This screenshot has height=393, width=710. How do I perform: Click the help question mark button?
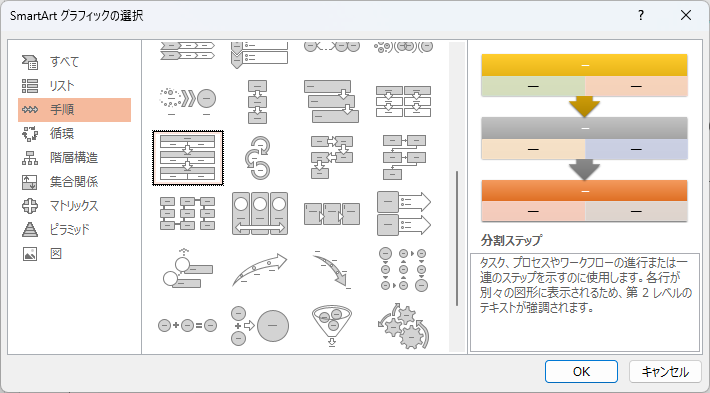pos(641,15)
